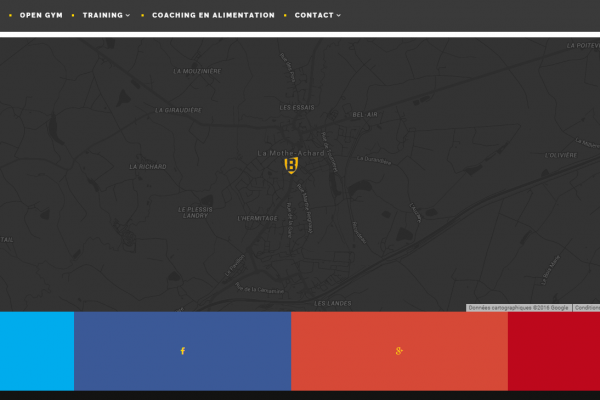Click the Google map data attribution
The width and height of the screenshot is (600, 400).
tap(519, 308)
